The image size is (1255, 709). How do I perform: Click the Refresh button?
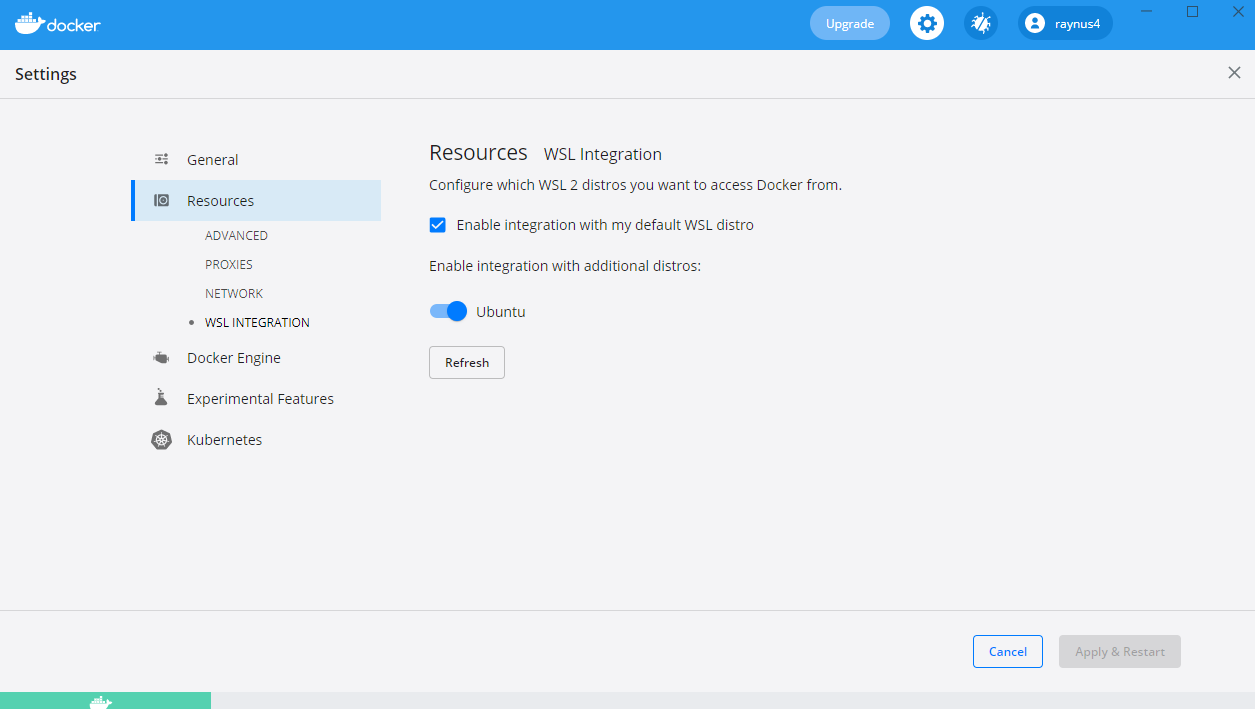(466, 362)
